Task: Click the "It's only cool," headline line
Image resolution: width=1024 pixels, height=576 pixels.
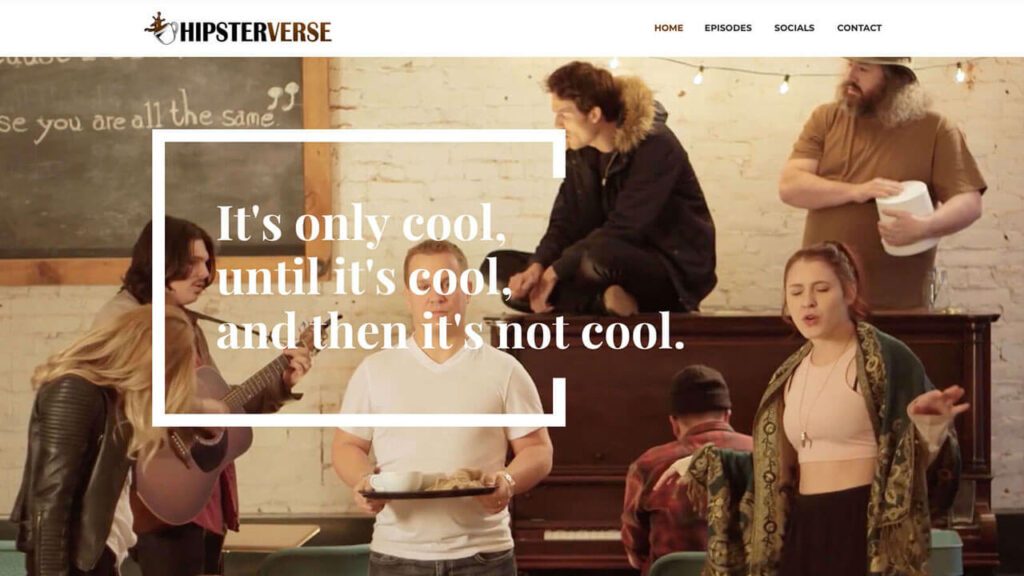Action: click(361, 225)
